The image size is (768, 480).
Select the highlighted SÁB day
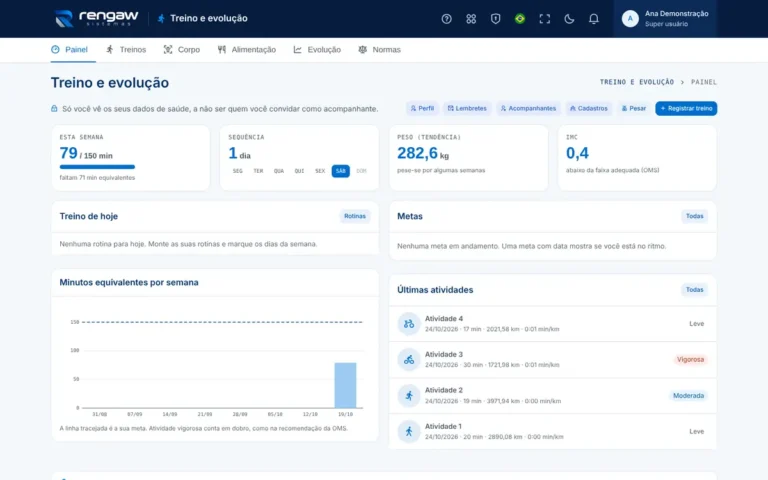(340, 171)
